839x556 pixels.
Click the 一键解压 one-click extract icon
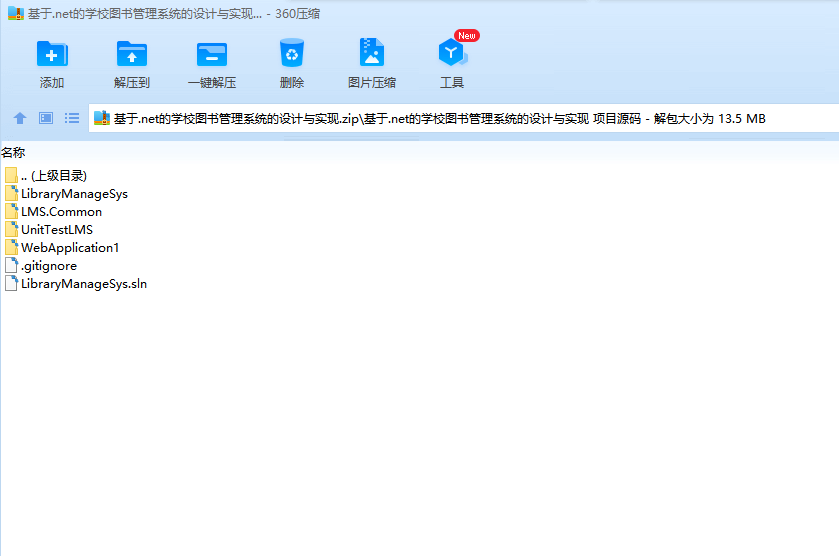pyautogui.click(x=212, y=54)
